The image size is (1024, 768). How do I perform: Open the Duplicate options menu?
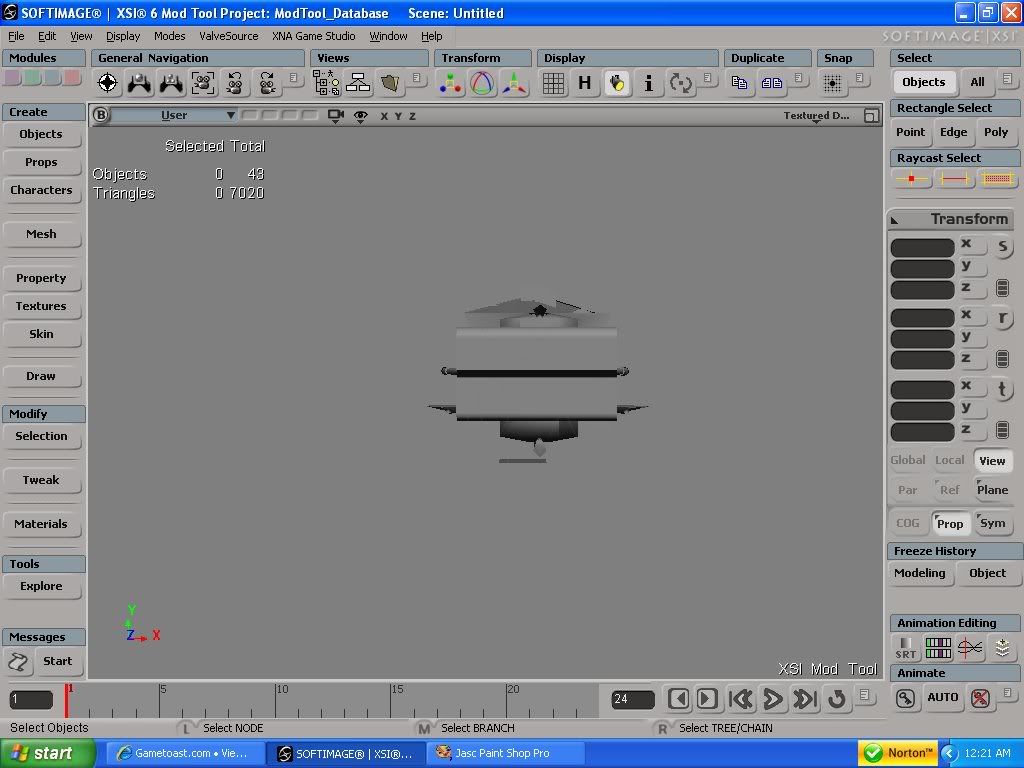coord(798,78)
